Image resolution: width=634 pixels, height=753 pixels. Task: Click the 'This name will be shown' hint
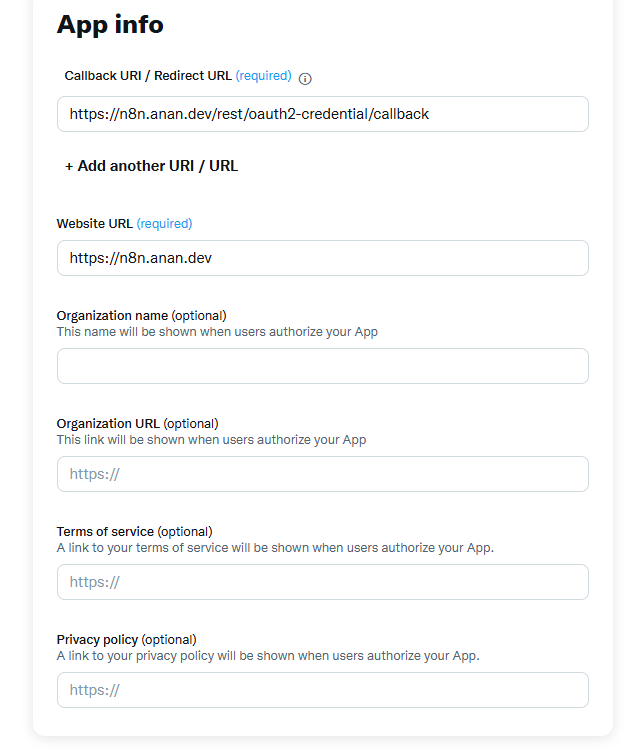point(217,332)
